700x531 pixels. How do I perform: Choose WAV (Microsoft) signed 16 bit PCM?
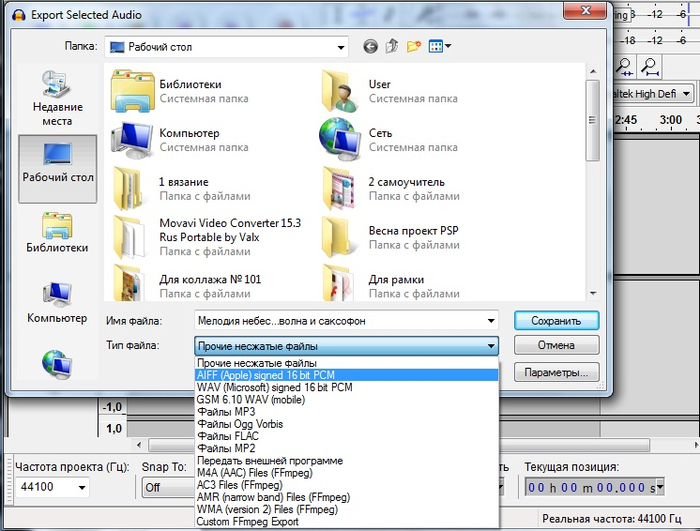click(346, 387)
